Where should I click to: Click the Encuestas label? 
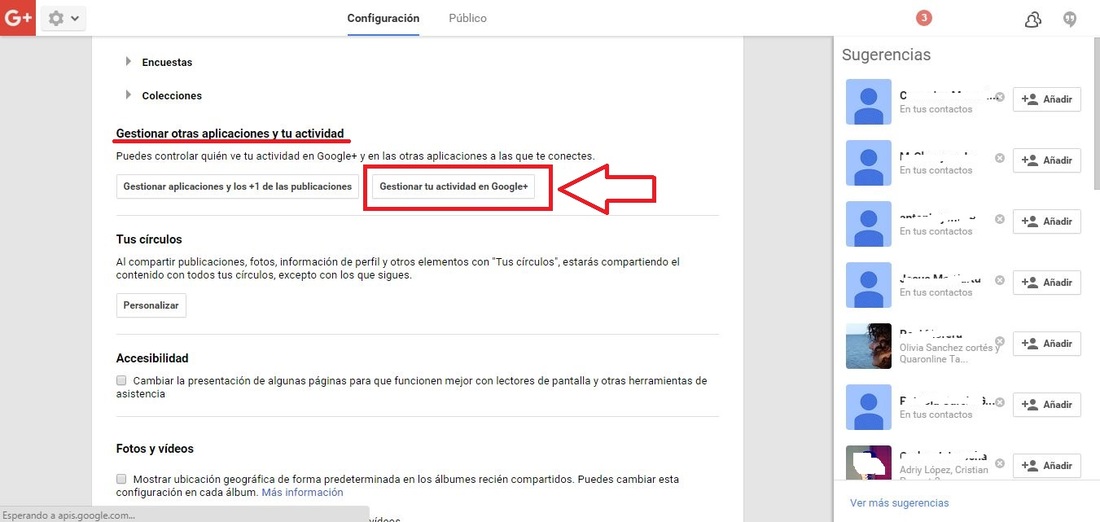(167, 62)
